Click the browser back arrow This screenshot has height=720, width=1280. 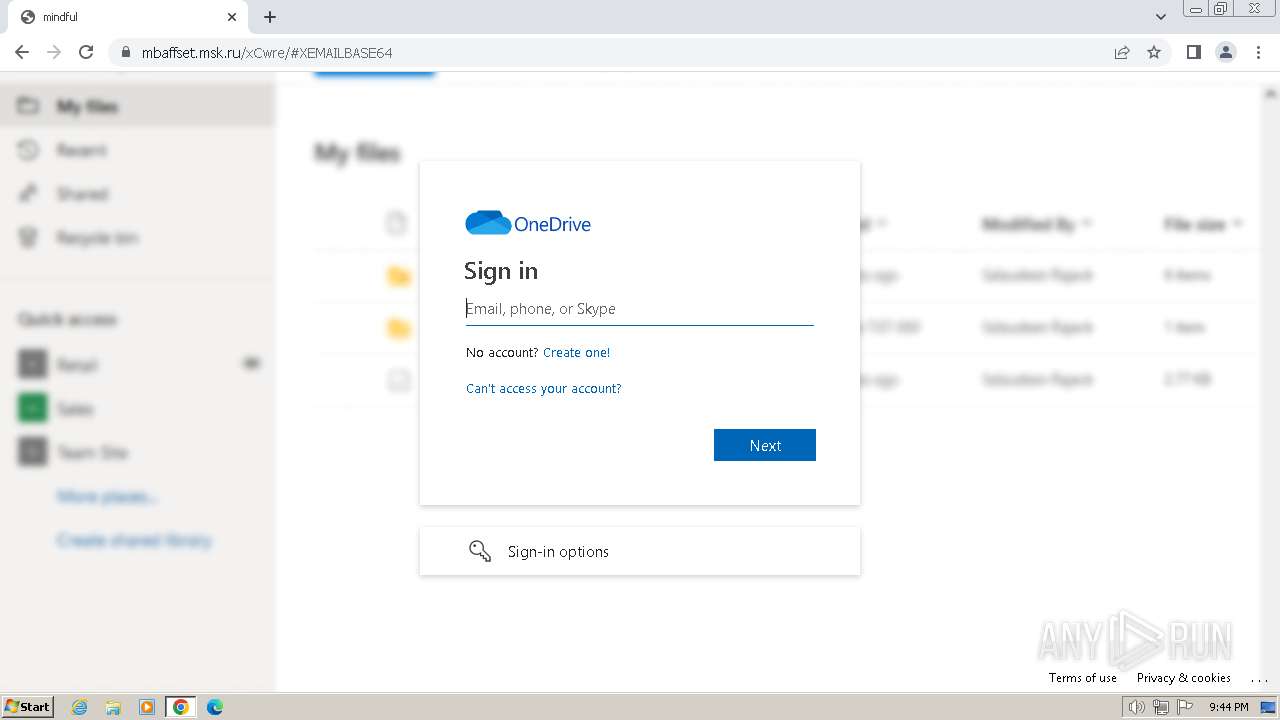pyautogui.click(x=22, y=52)
